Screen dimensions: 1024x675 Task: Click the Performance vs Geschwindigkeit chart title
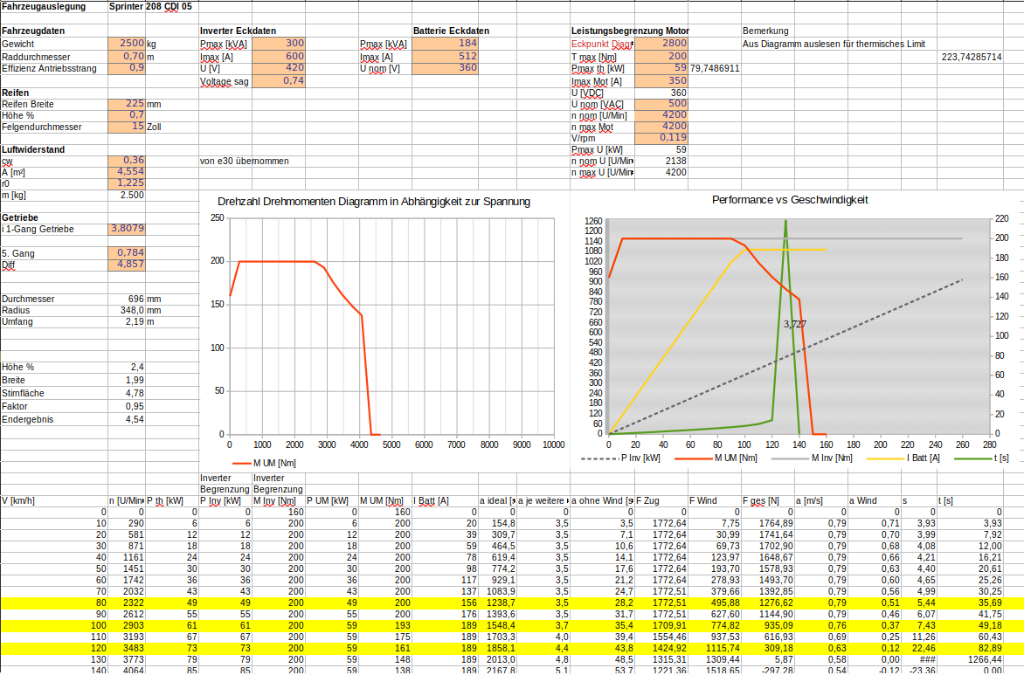[x=790, y=200]
